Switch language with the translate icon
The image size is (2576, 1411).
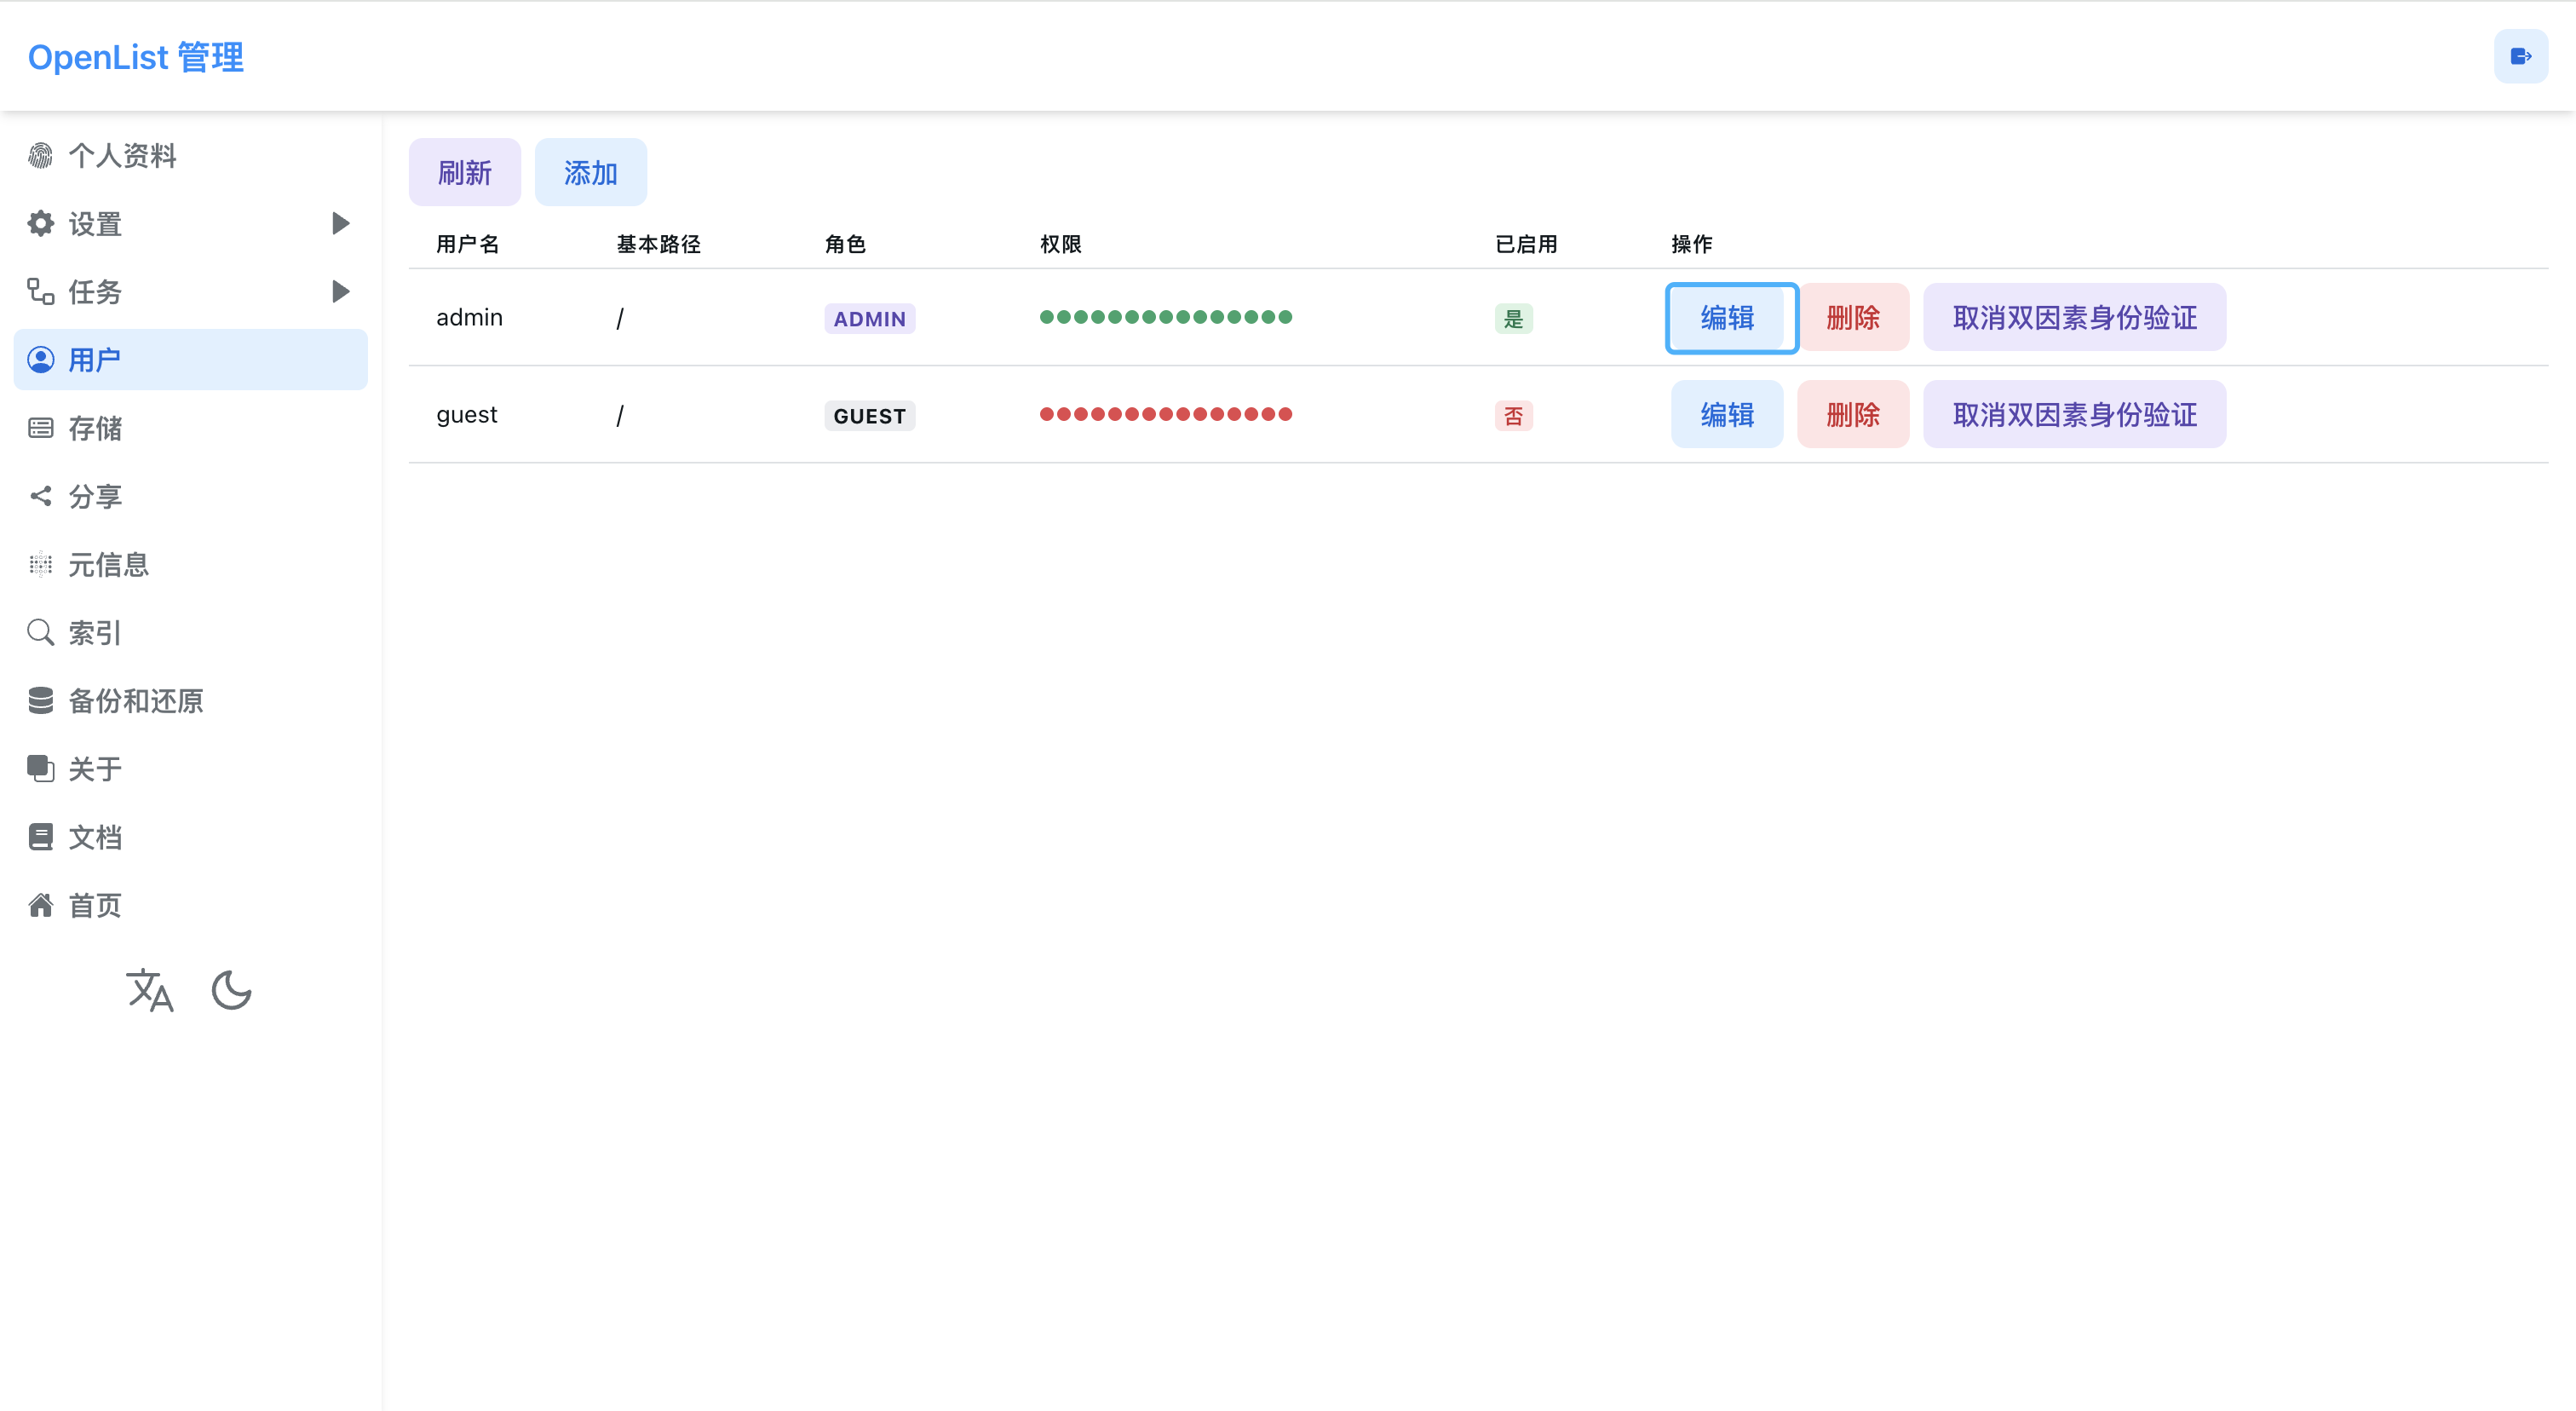pyautogui.click(x=150, y=990)
